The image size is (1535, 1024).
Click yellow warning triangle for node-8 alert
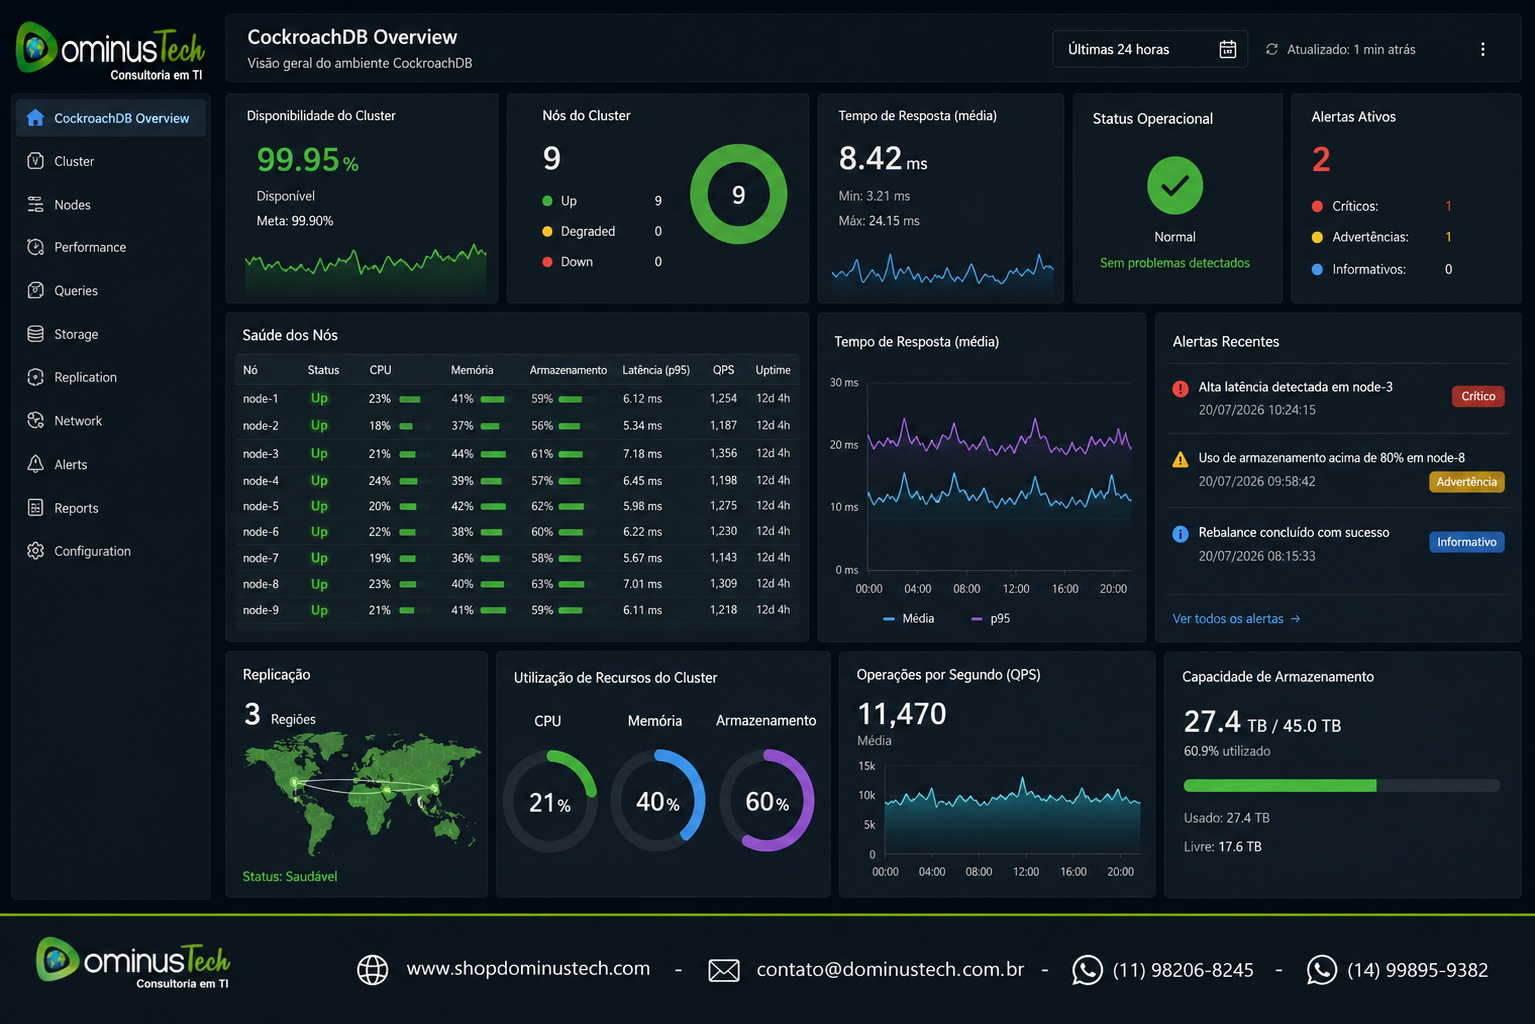point(1180,459)
